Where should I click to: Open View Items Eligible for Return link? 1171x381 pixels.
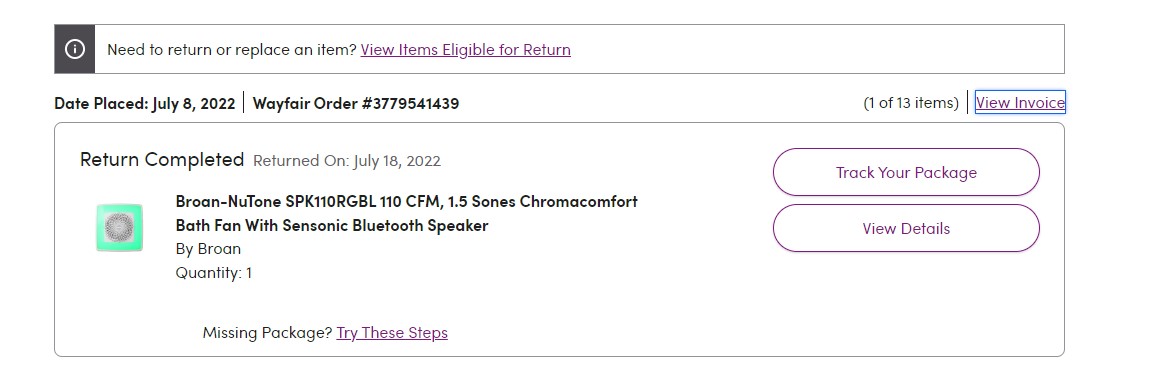(465, 50)
